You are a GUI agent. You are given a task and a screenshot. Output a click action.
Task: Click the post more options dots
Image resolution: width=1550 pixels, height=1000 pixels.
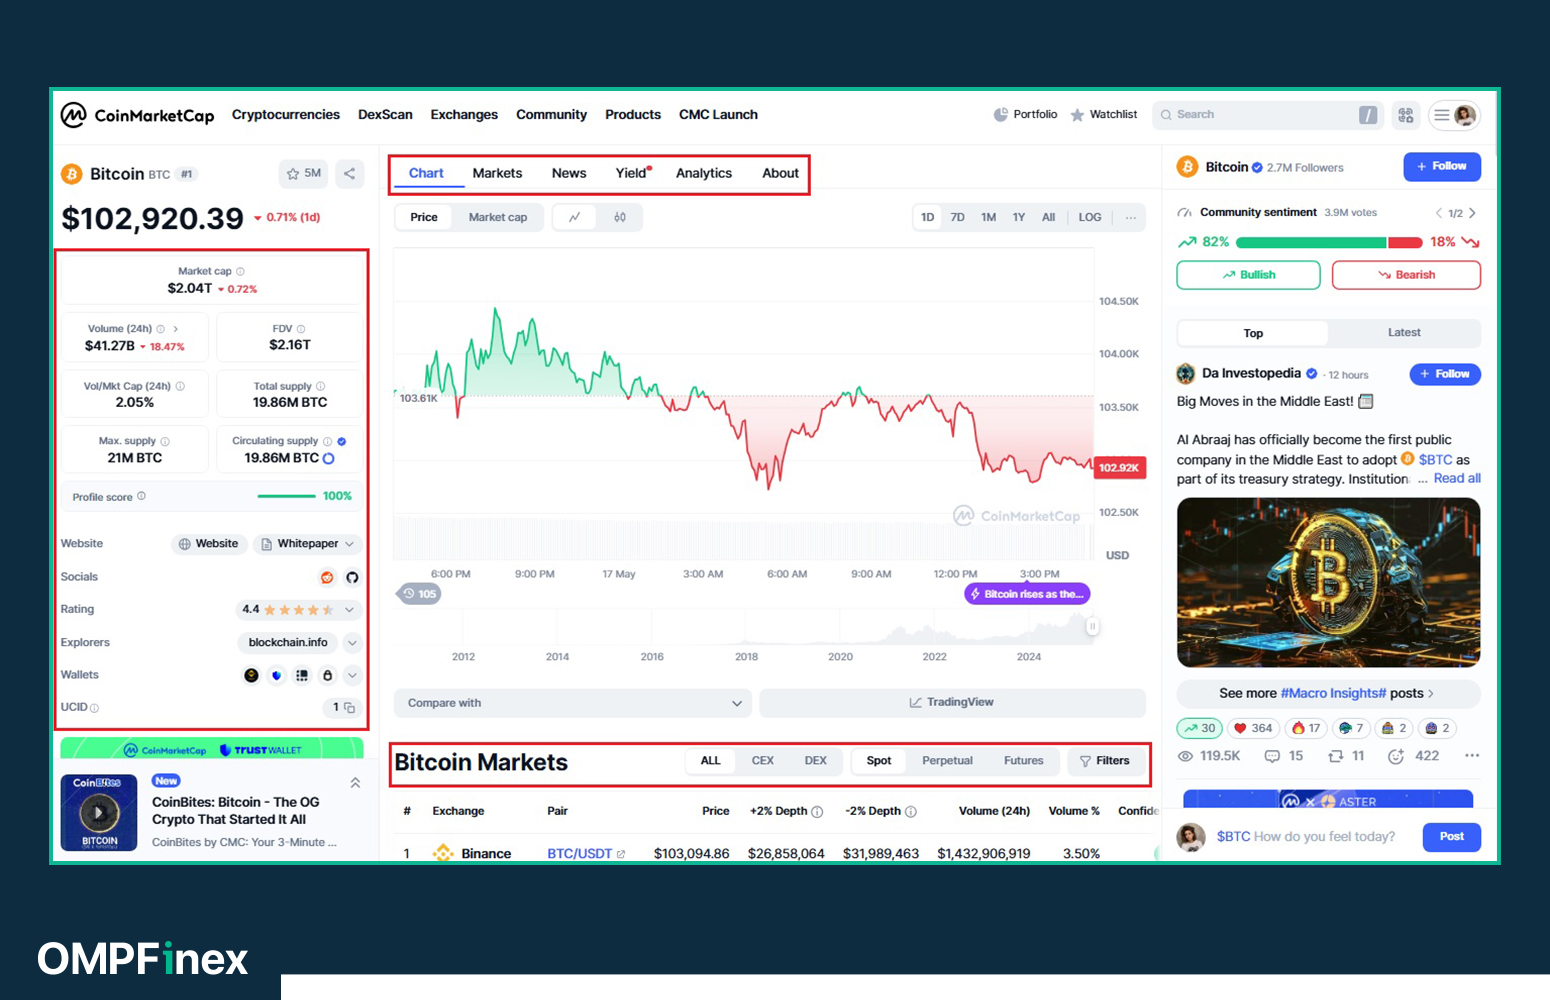pos(1472,756)
